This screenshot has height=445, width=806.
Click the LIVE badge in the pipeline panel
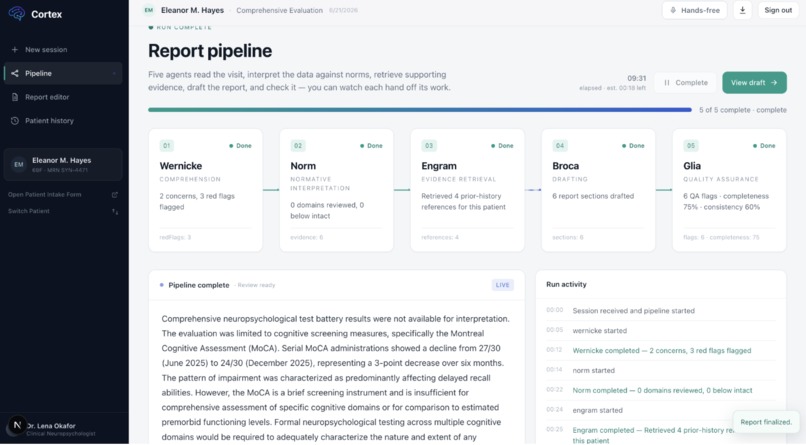[502, 285]
